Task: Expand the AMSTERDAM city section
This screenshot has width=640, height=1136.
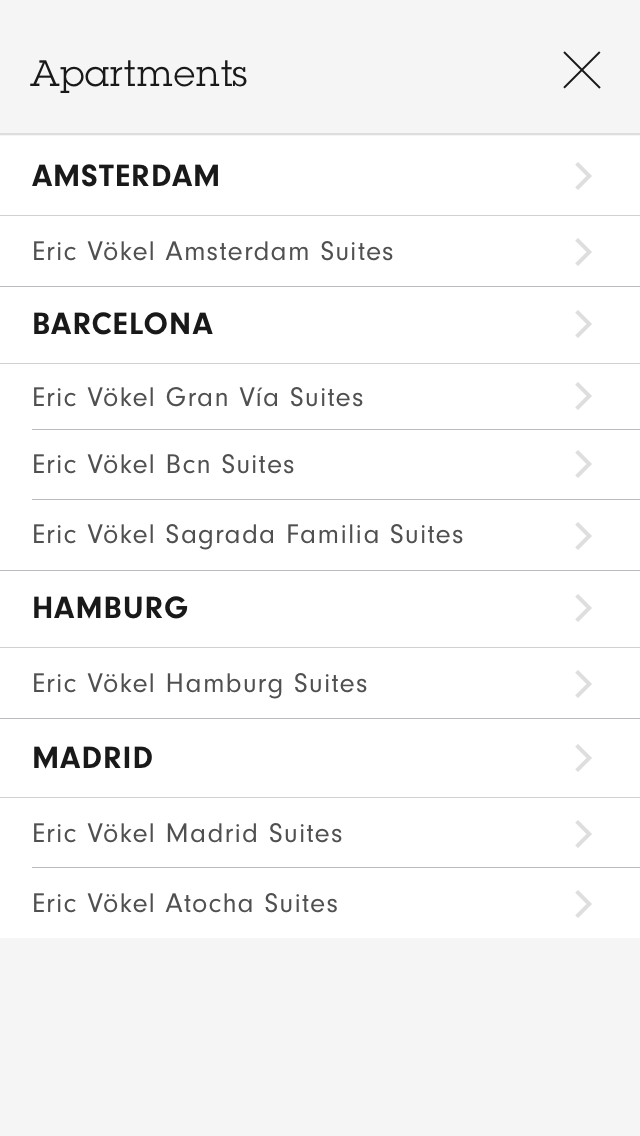Action: pyautogui.click(x=126, y=176)
